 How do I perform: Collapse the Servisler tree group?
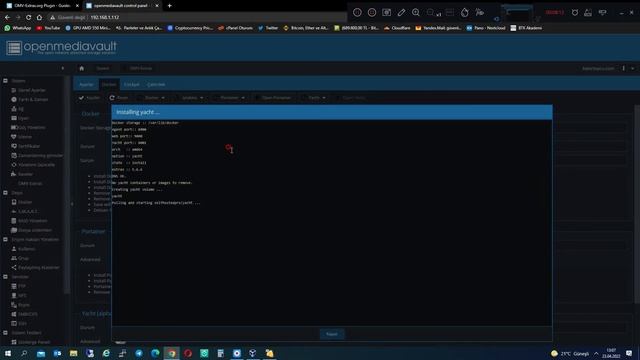tap(5, 277)
